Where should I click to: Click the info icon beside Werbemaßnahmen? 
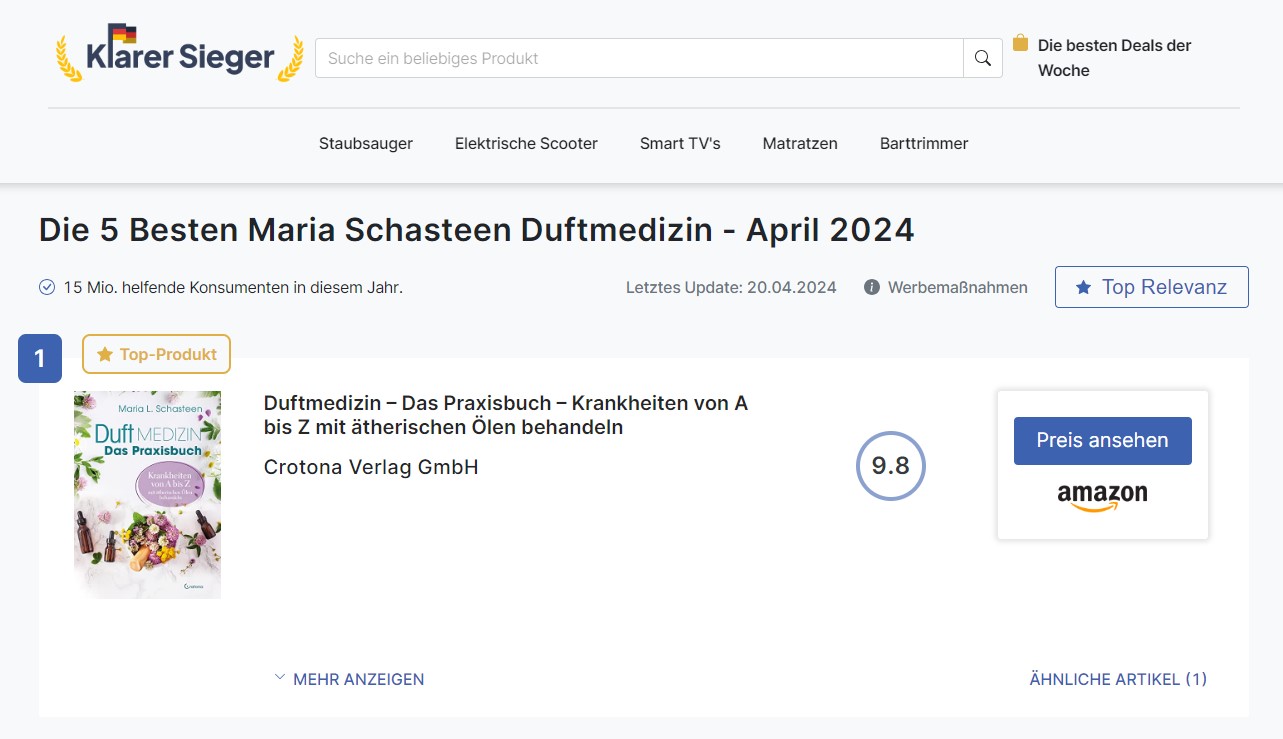pyautogui.click(x=872, y=287)
